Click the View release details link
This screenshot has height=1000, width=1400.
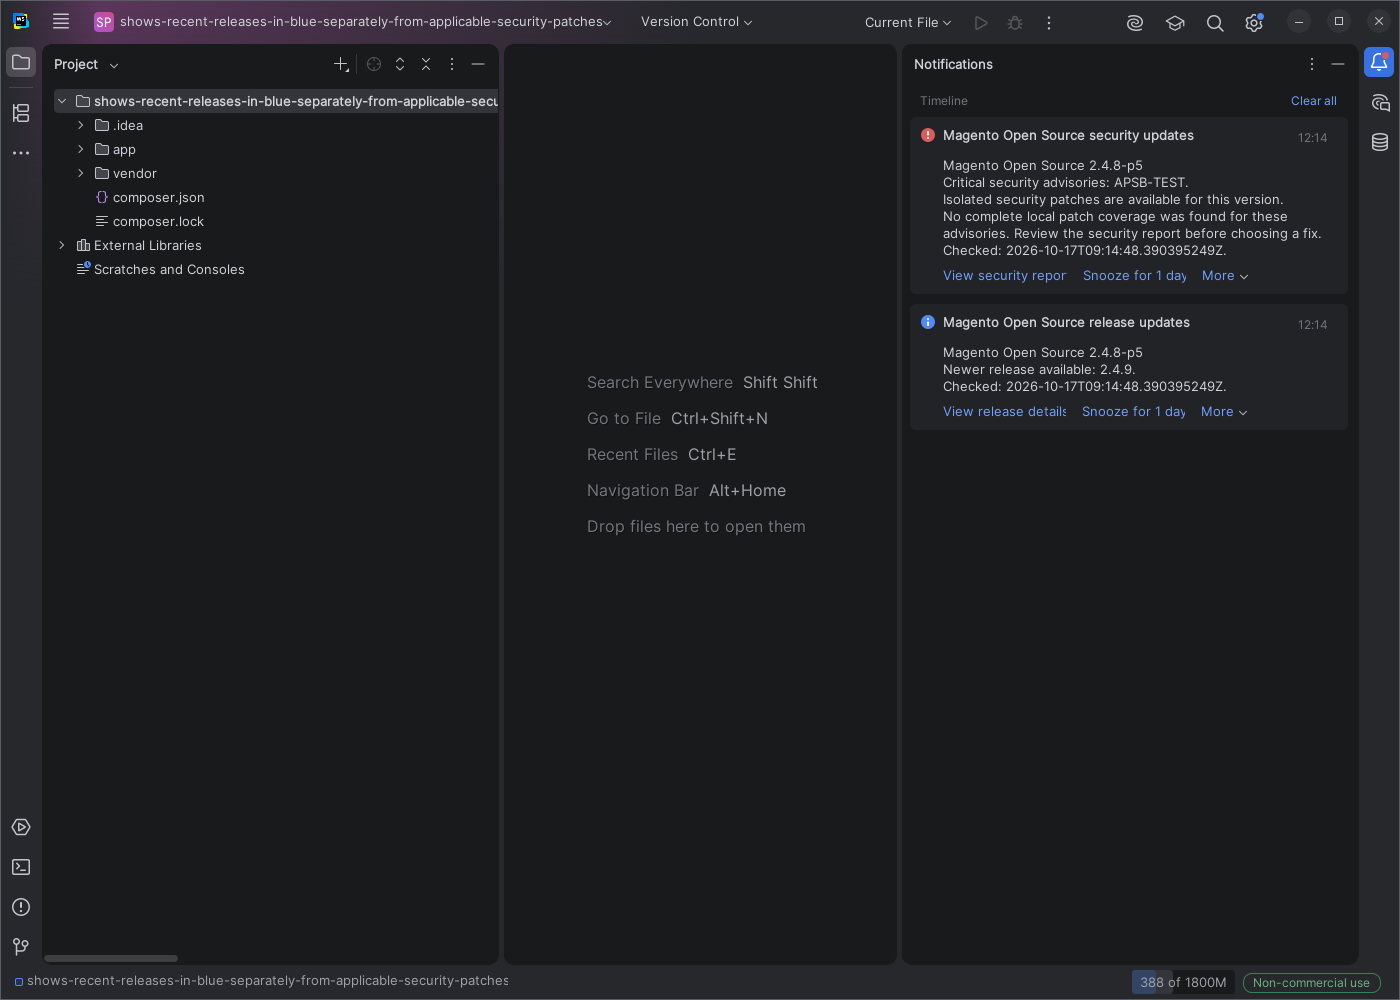pyautogui.click(x=1004, y=412)
